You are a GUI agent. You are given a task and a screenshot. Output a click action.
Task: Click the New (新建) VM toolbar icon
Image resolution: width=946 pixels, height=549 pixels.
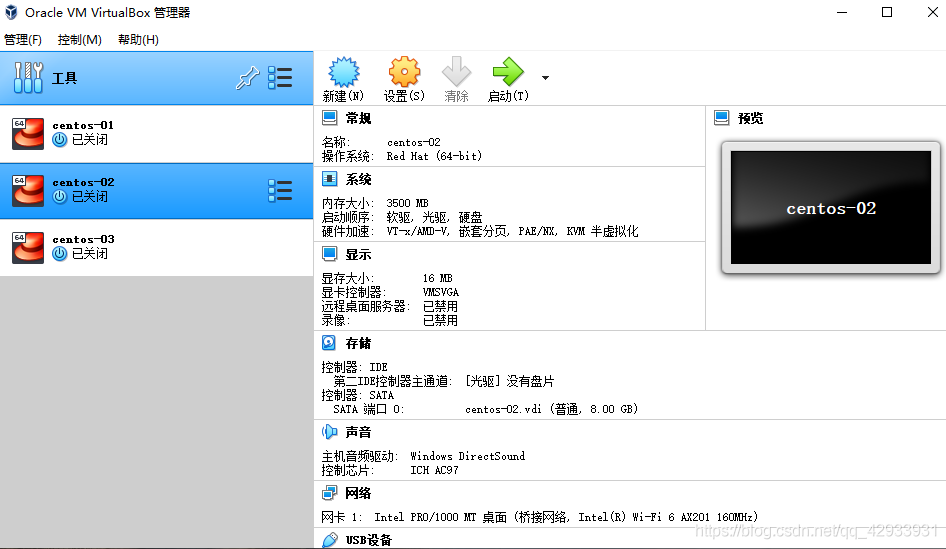(x=343, y=72)
